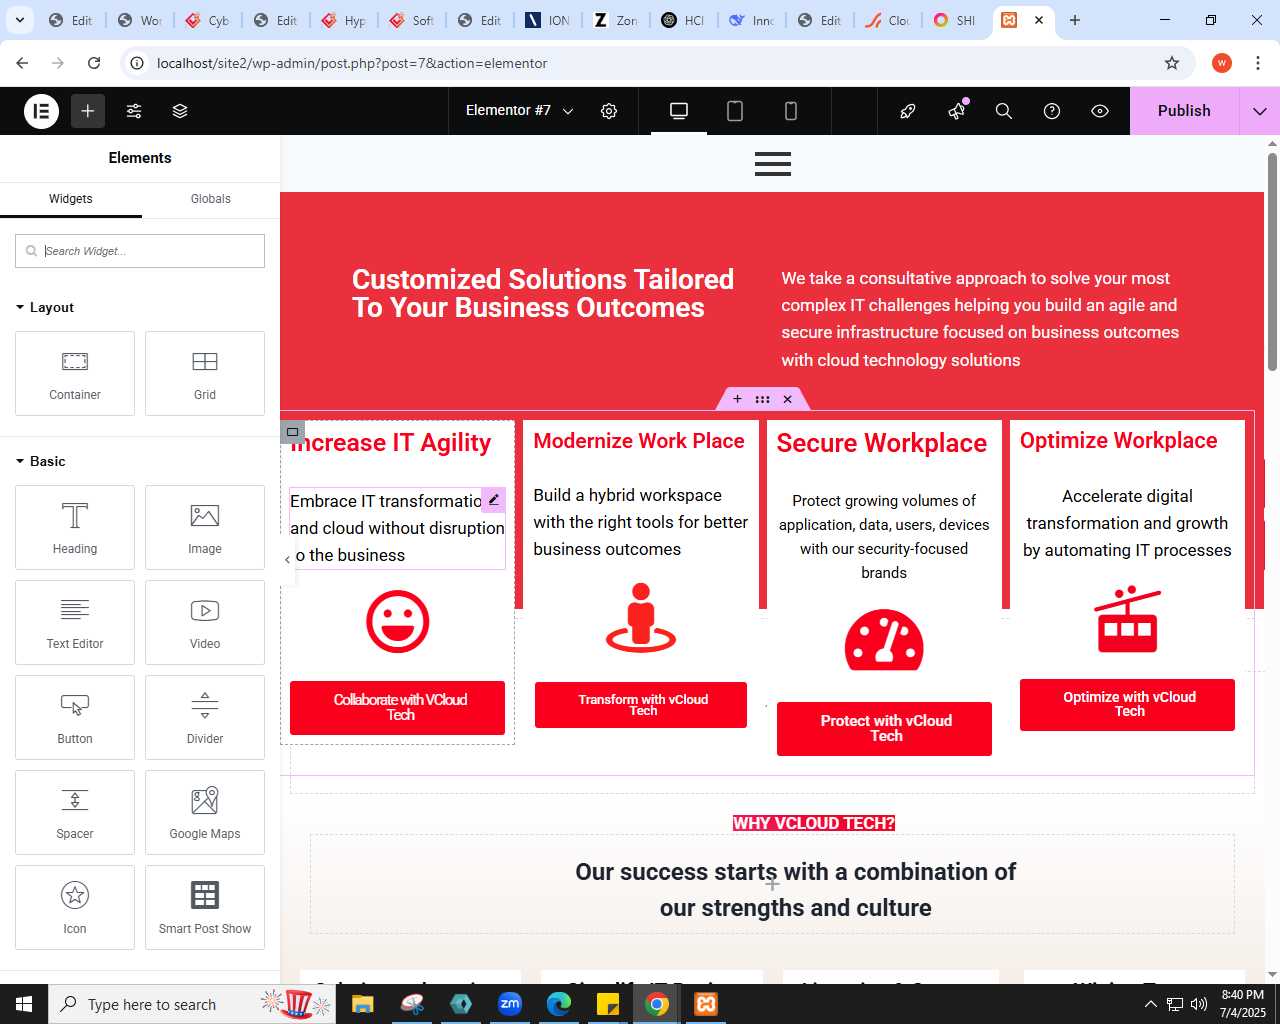
Task: Open the What's New megaphone icon
Action: click(957, 111)
